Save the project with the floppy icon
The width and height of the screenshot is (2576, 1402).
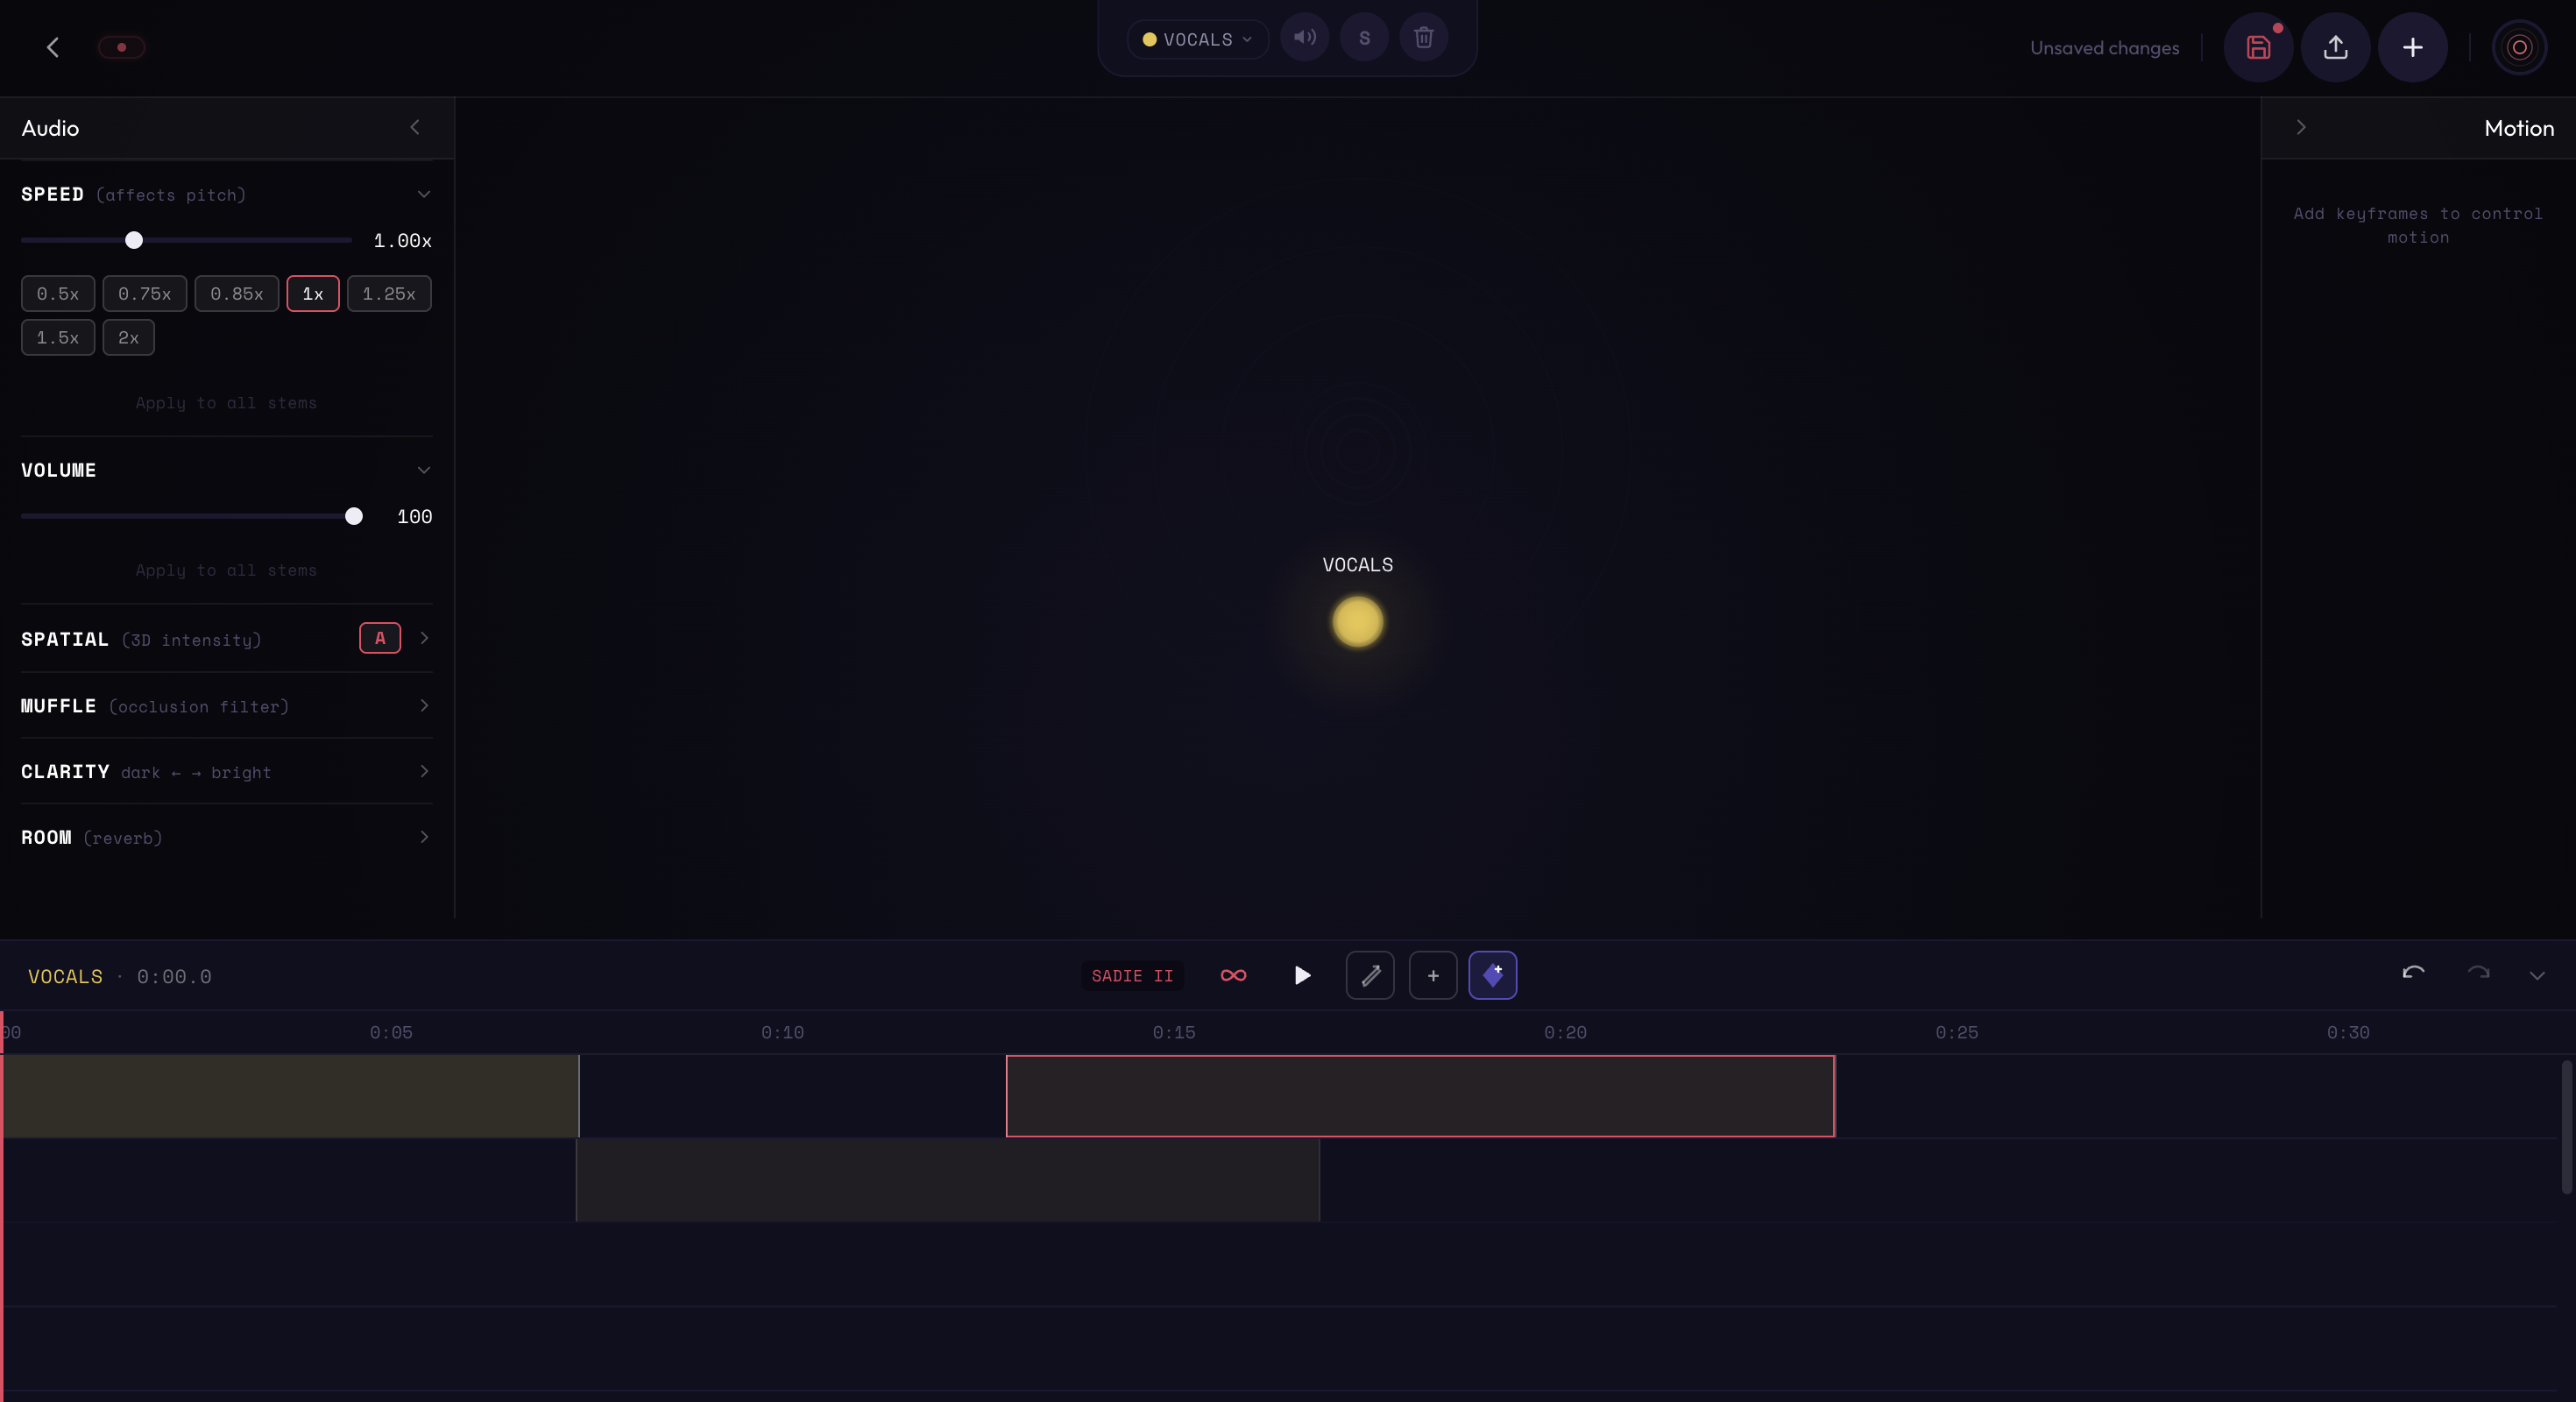tap(2258, 47)
